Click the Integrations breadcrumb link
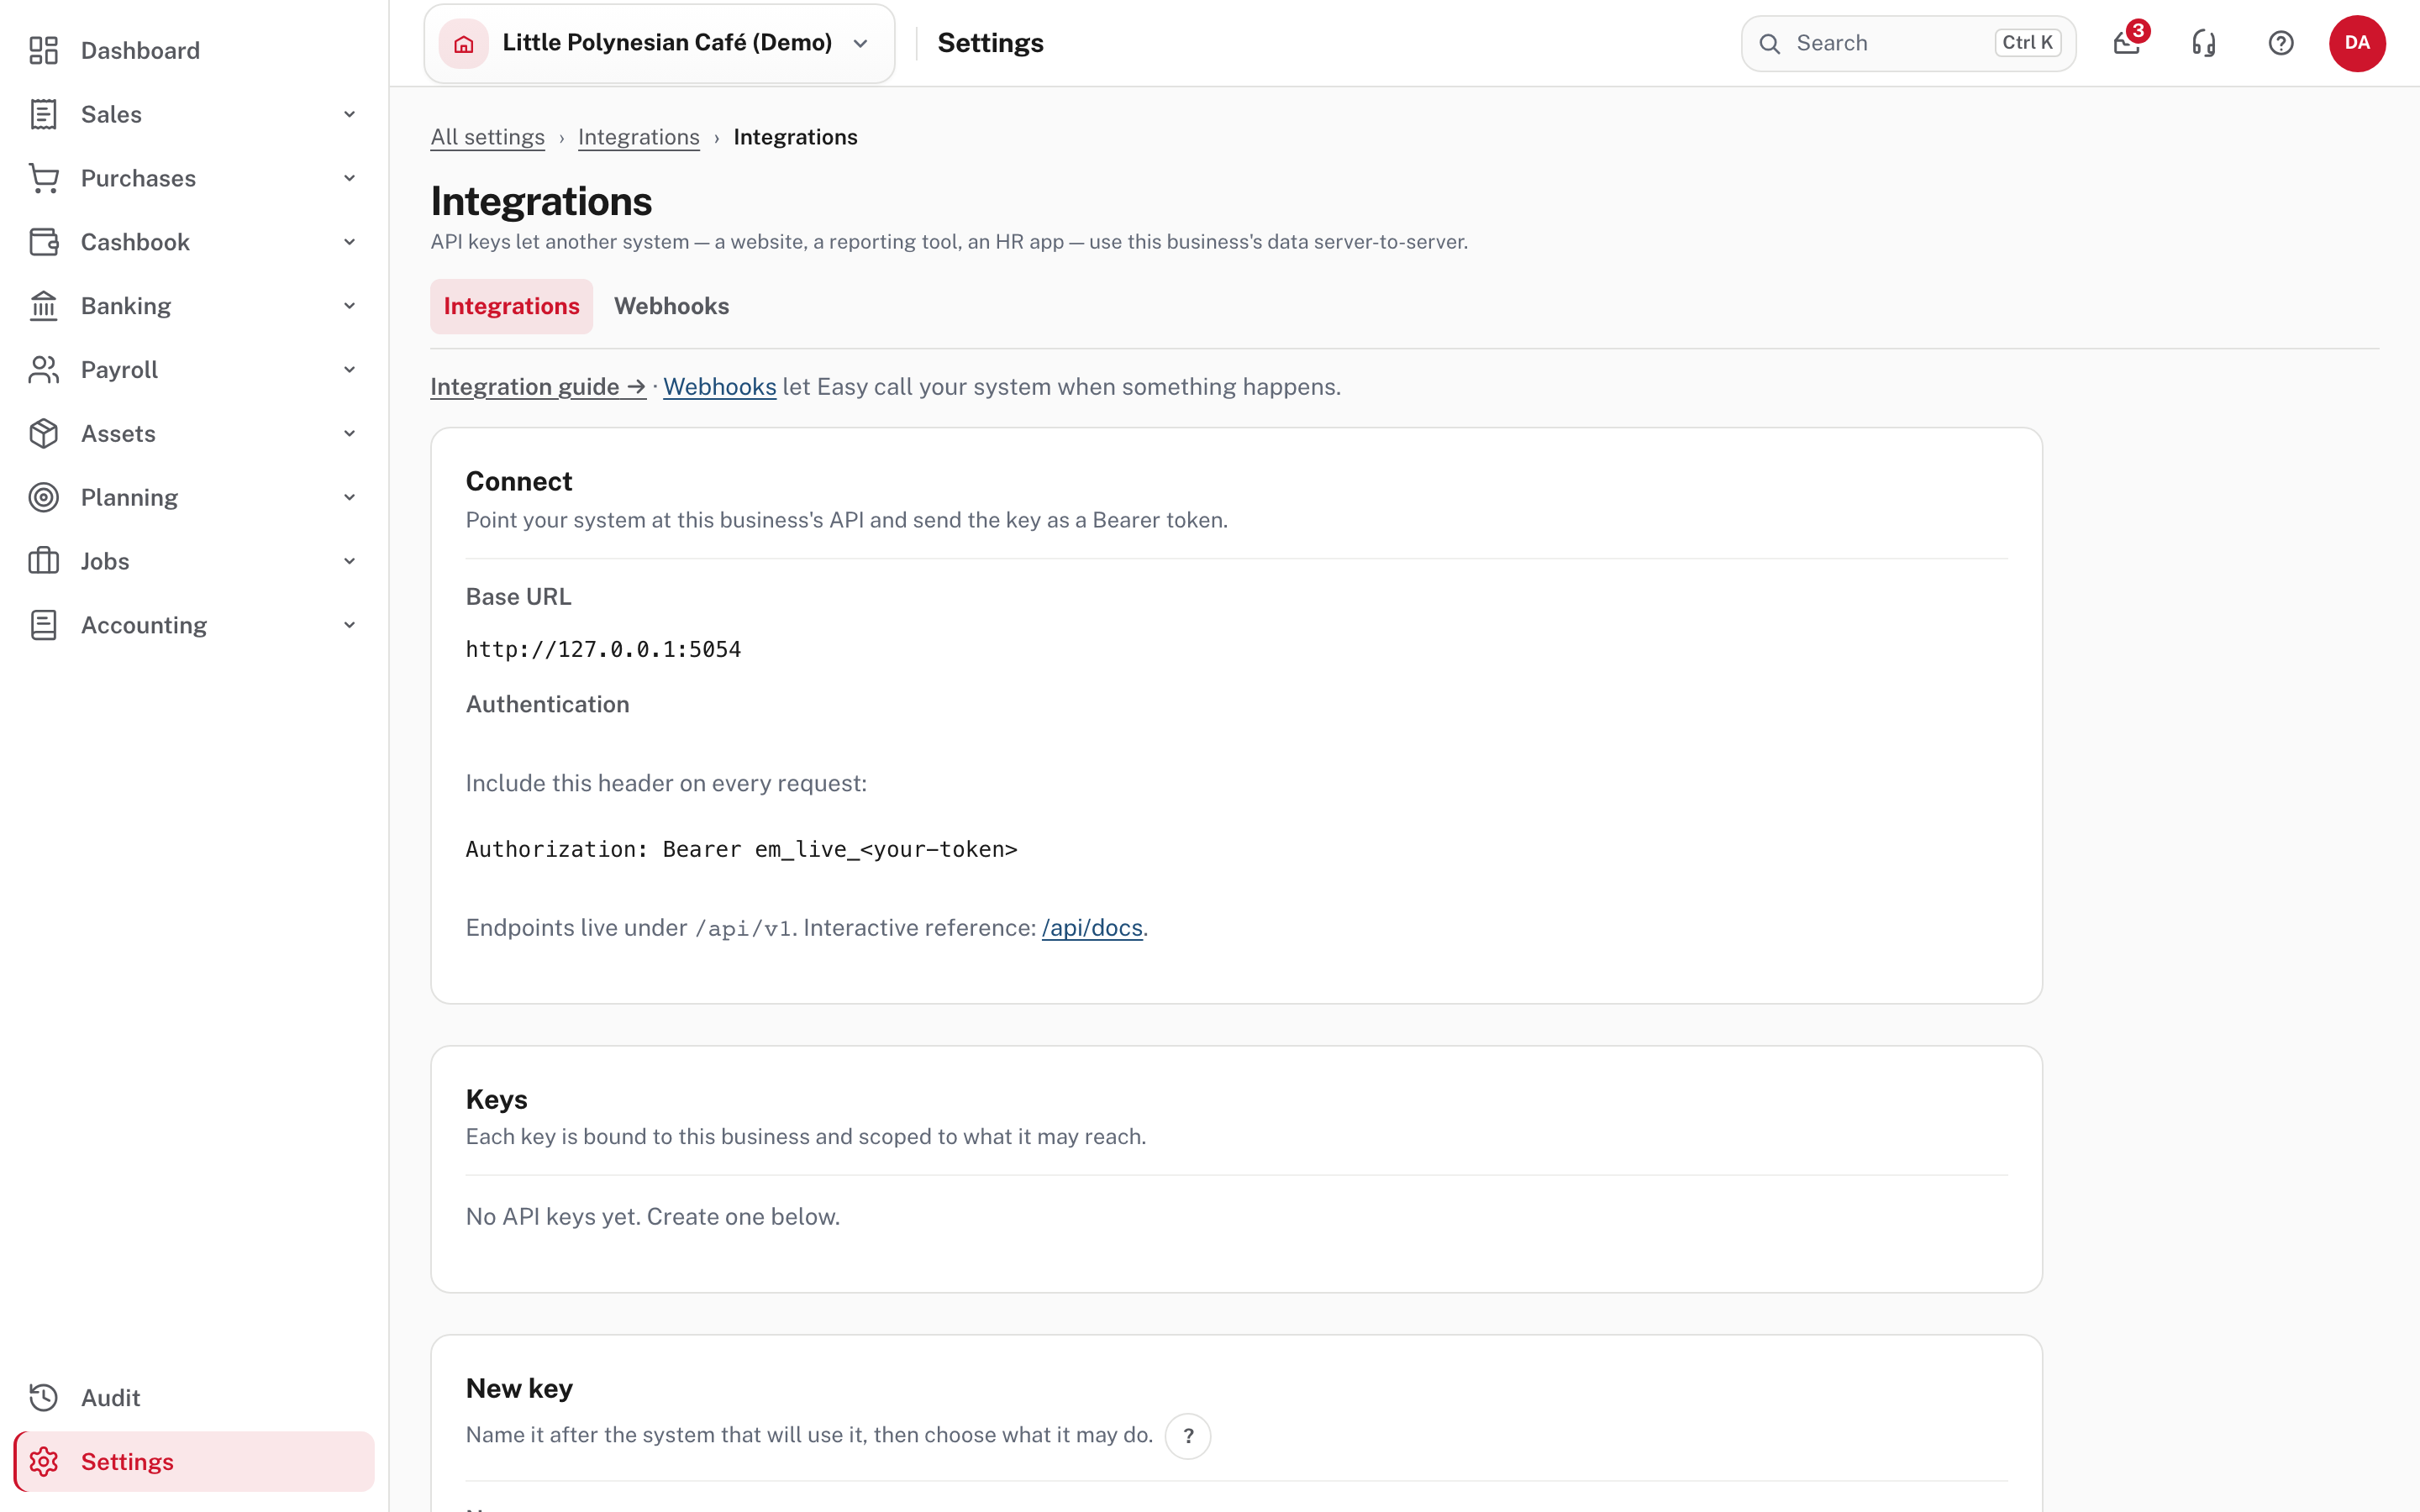This screenshot has height=1512, width=2420. point(638,137)
